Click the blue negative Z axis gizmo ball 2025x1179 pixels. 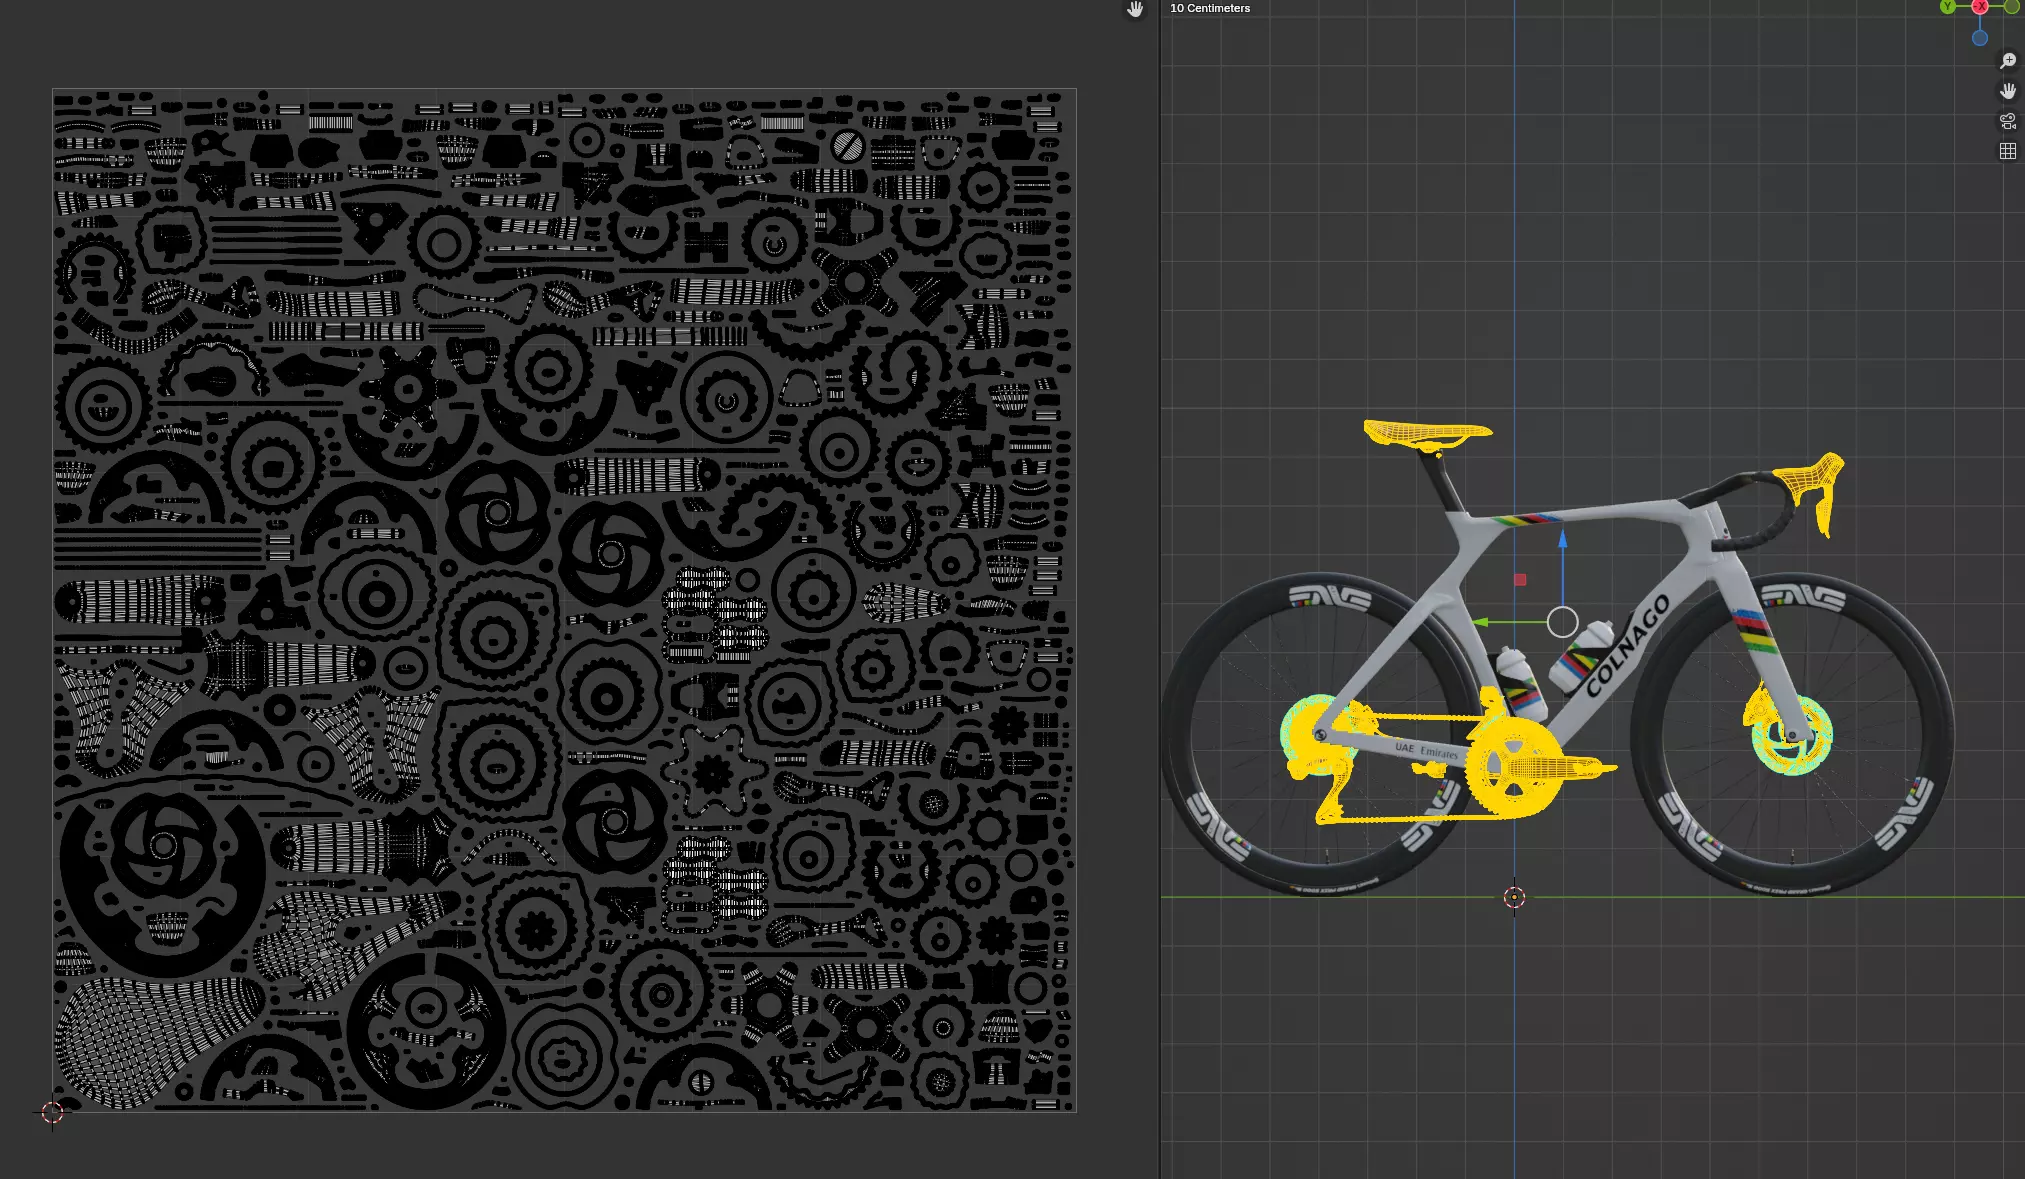[1979, 38]
